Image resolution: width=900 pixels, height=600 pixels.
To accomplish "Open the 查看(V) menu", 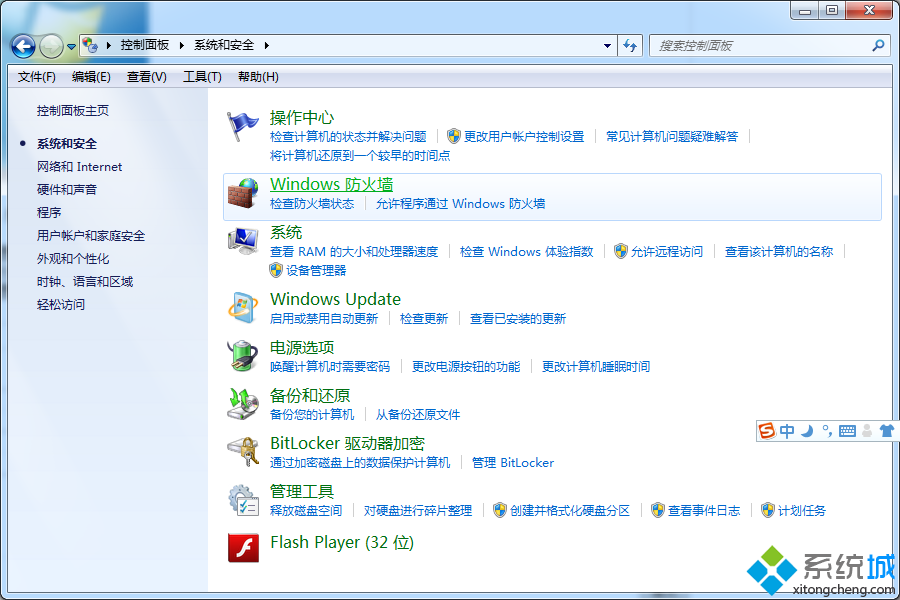I will pos(145,76).
